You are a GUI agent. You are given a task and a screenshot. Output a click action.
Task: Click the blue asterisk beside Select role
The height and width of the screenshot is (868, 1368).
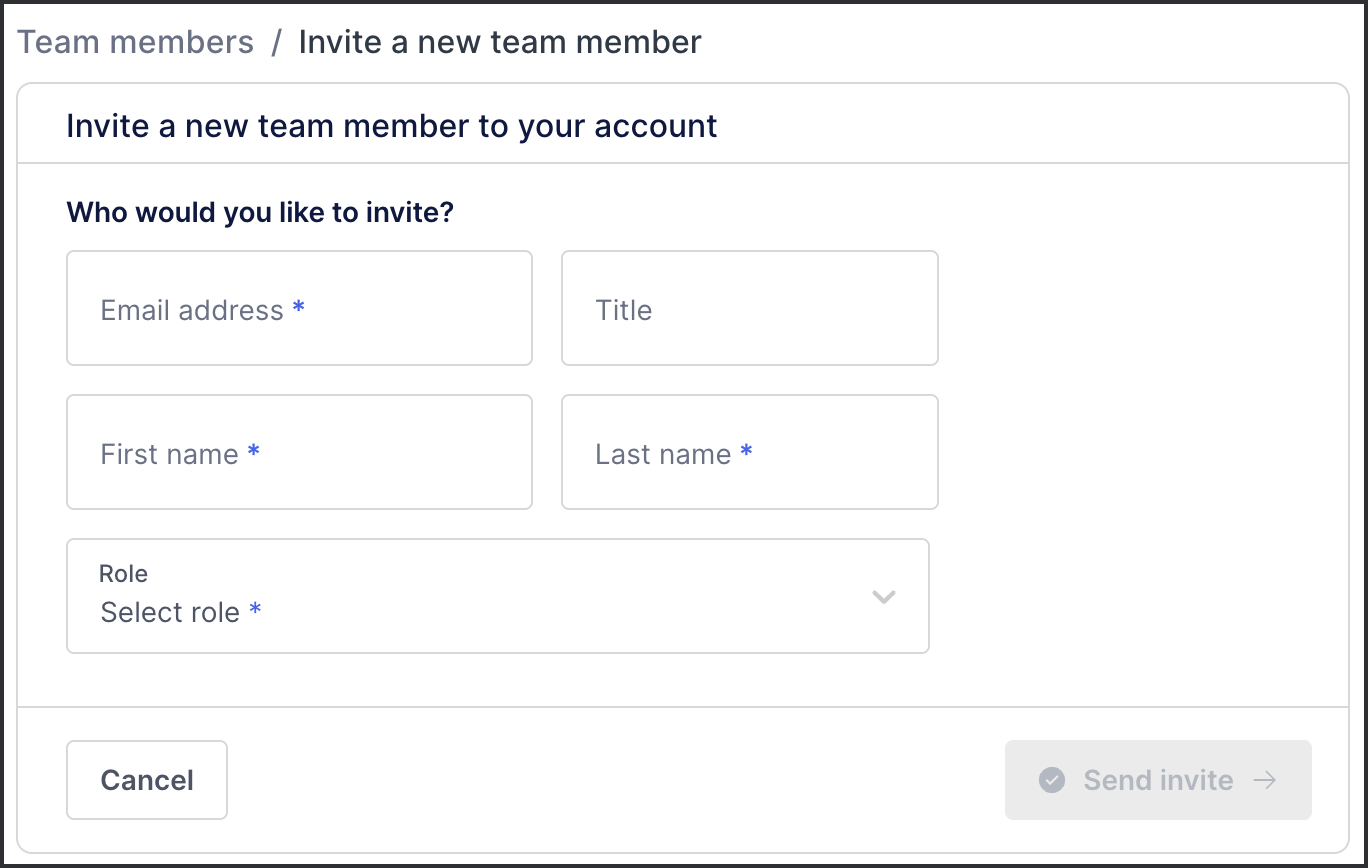coord(255,609)
